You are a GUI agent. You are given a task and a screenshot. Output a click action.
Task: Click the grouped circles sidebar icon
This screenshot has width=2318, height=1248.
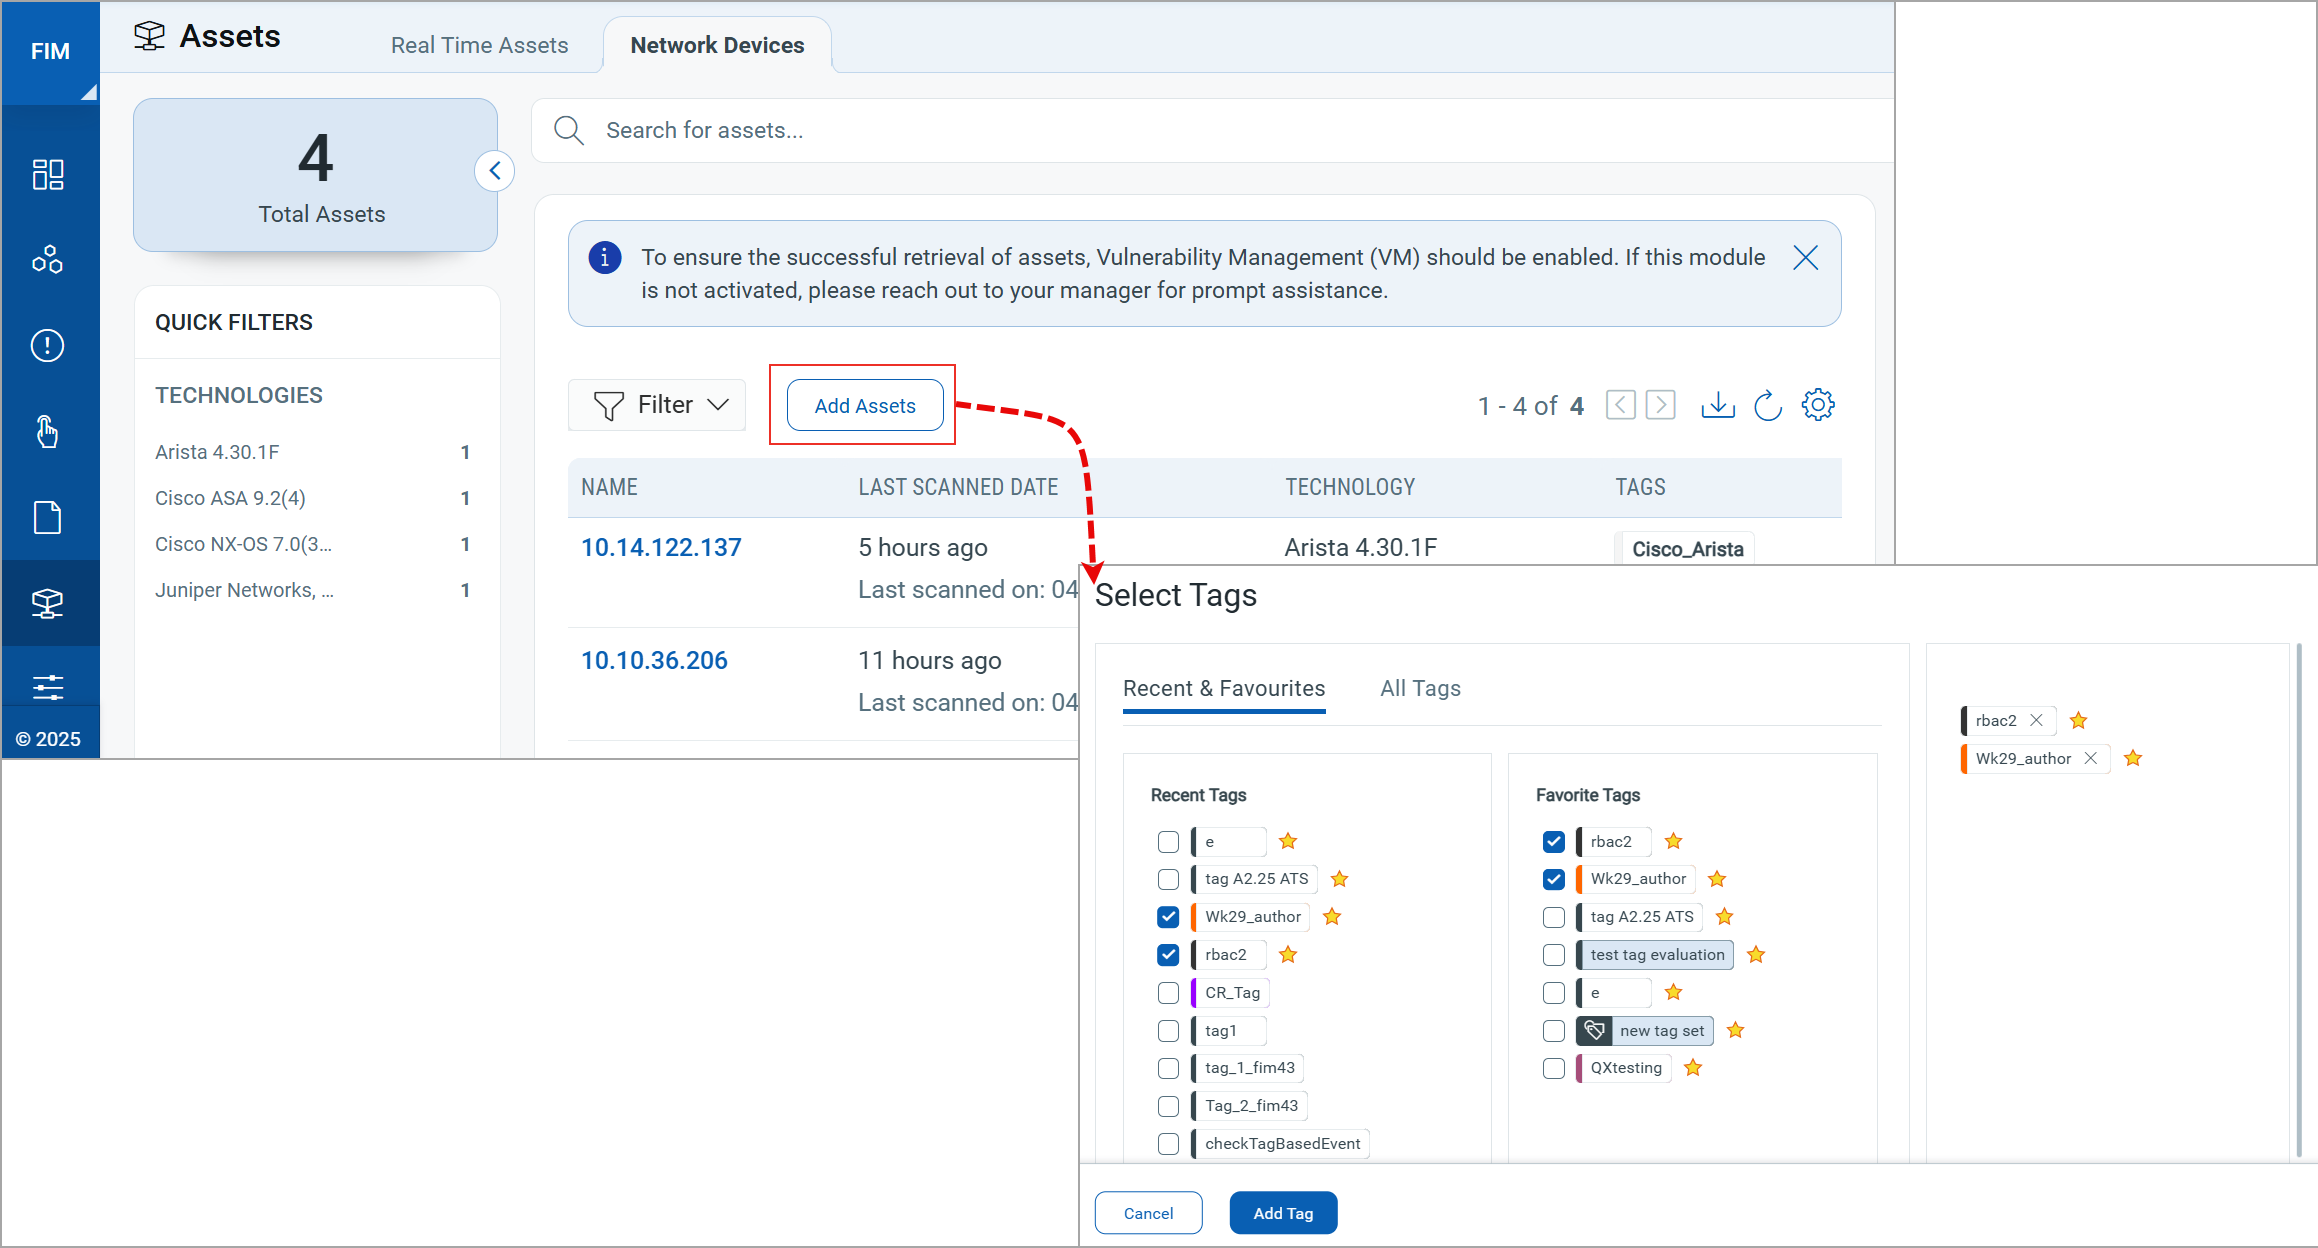(47, 260)
